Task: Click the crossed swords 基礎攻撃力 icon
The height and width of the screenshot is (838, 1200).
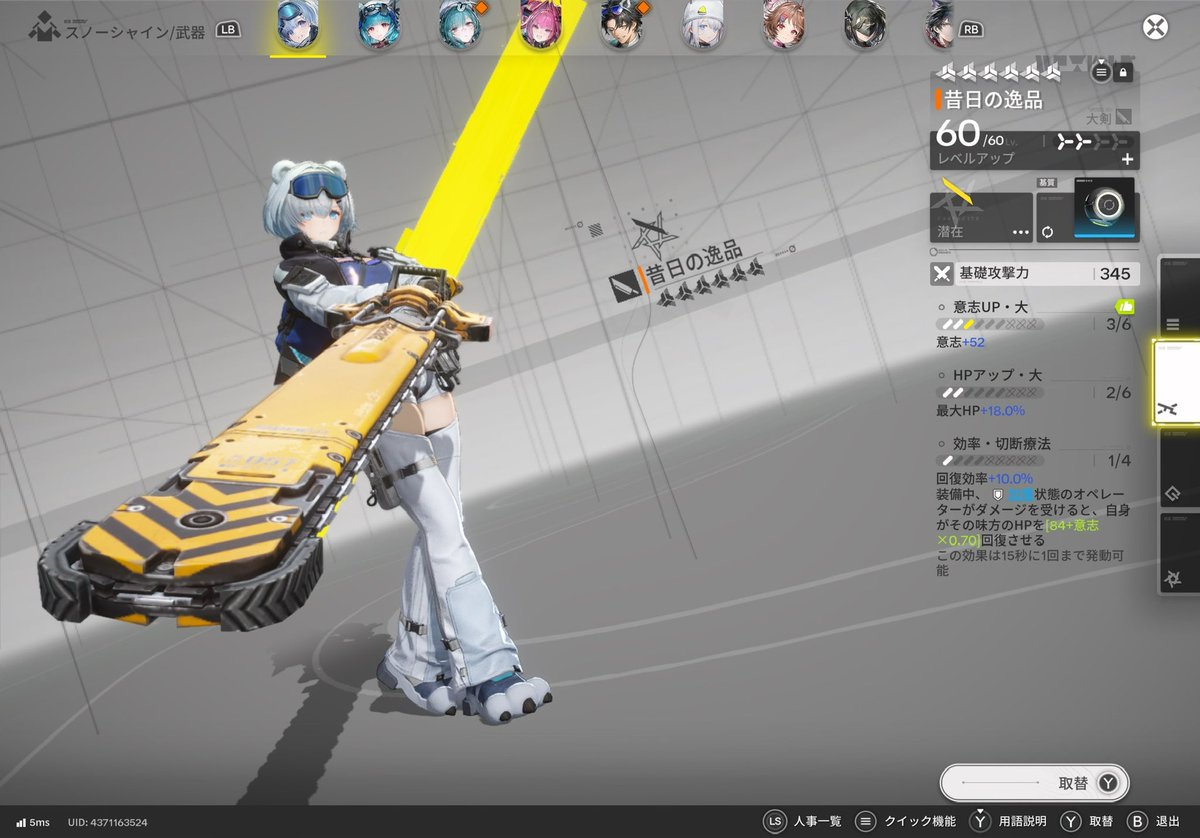Action: pyautogui.click(x=942, y=273)
